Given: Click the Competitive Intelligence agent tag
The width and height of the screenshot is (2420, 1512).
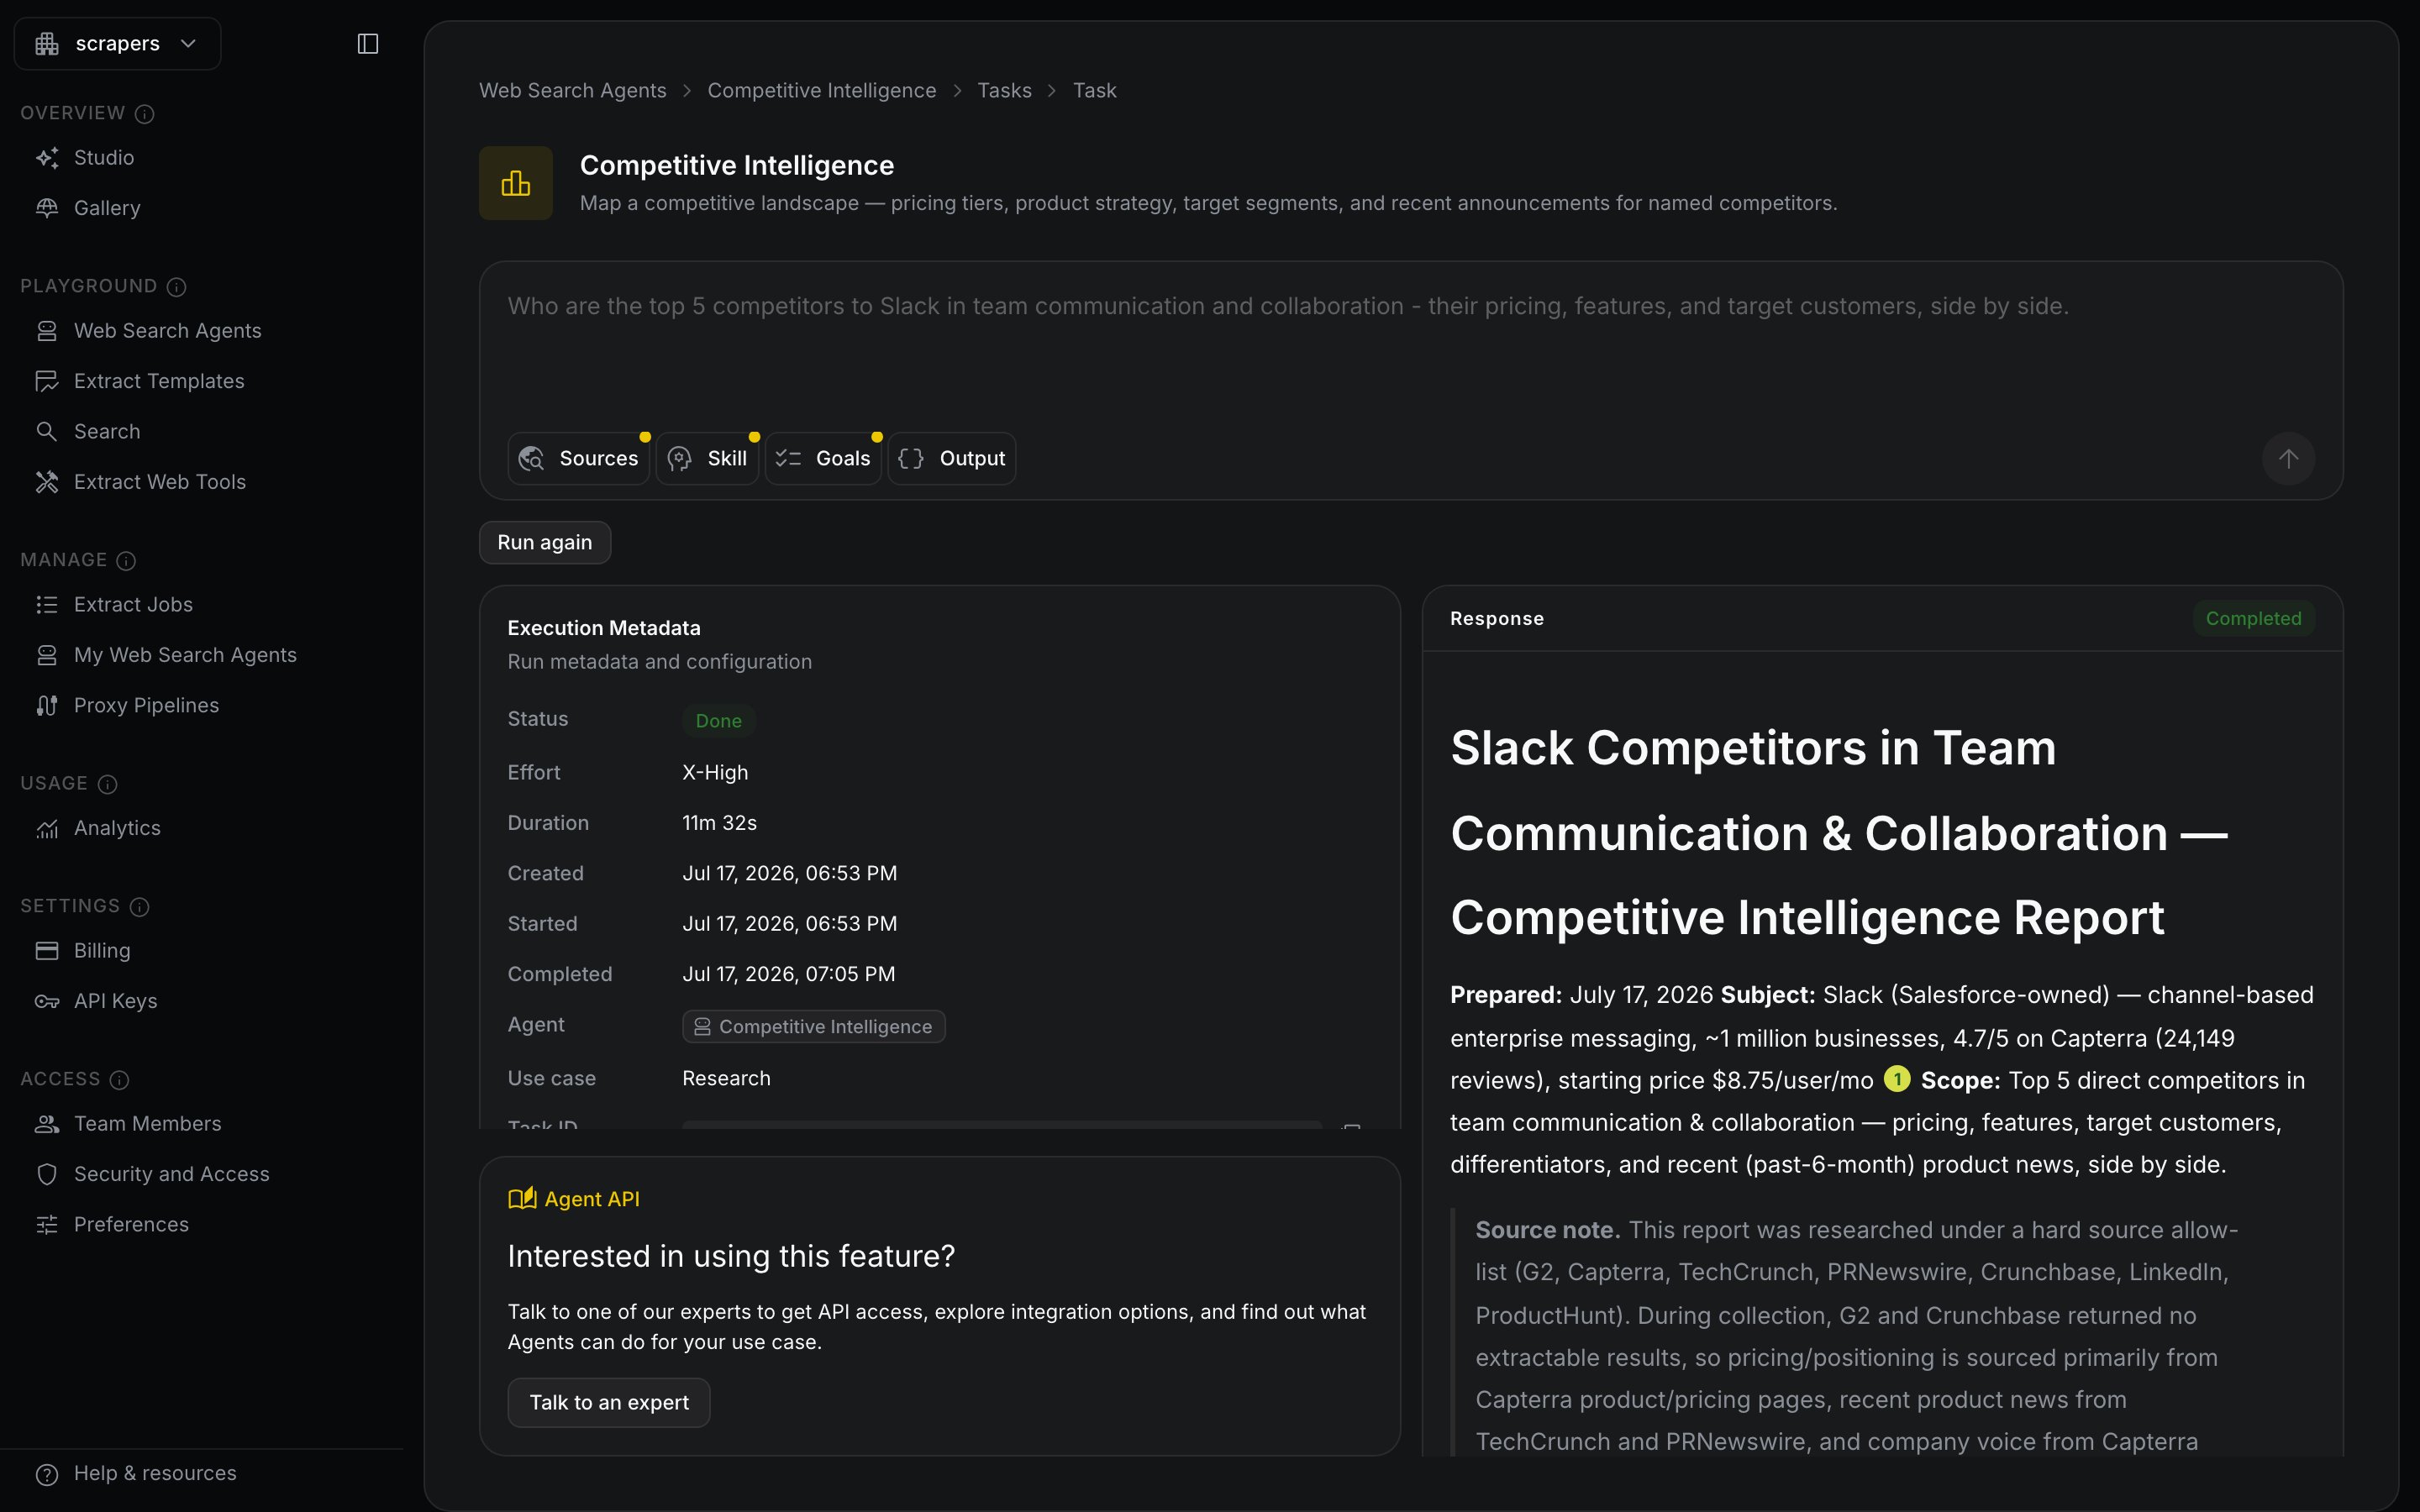Looking at the screenshot, I should [x=814, y=1026].
